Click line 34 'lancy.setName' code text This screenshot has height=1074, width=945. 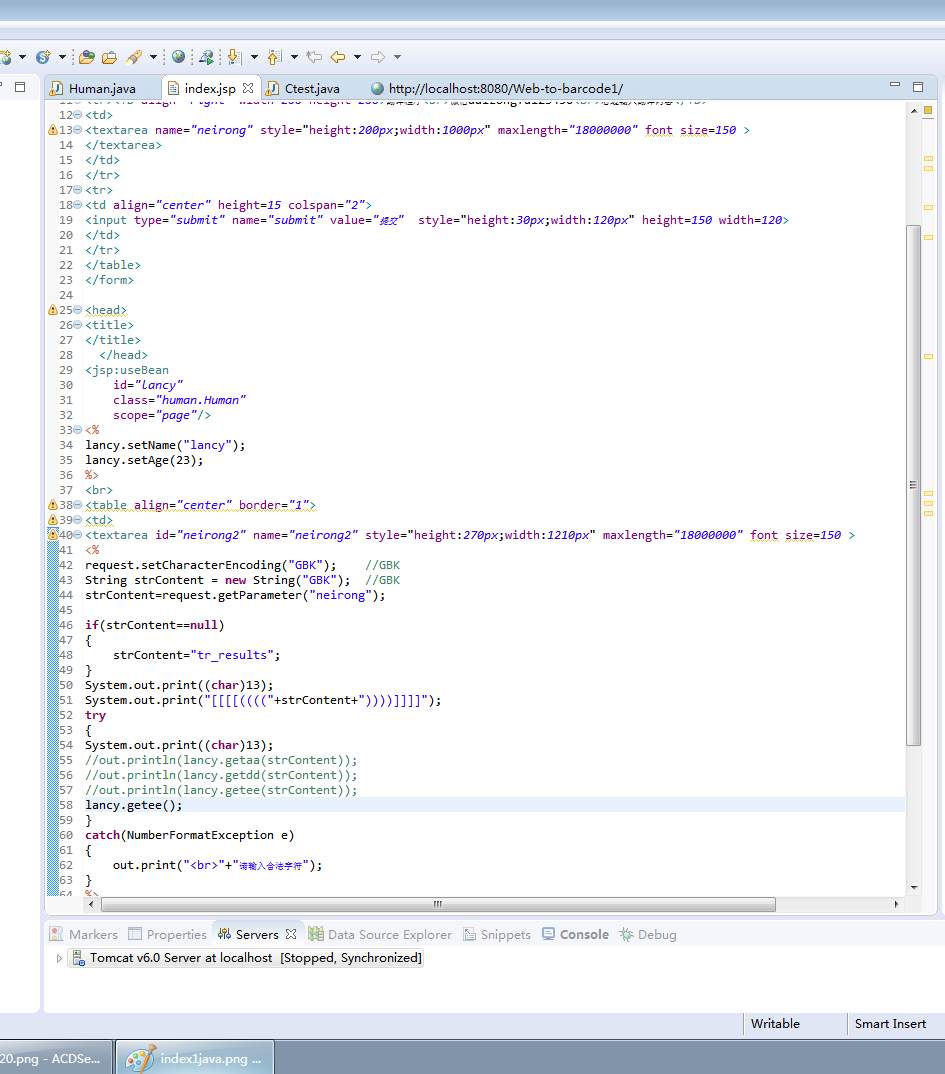tap(165, 445)
